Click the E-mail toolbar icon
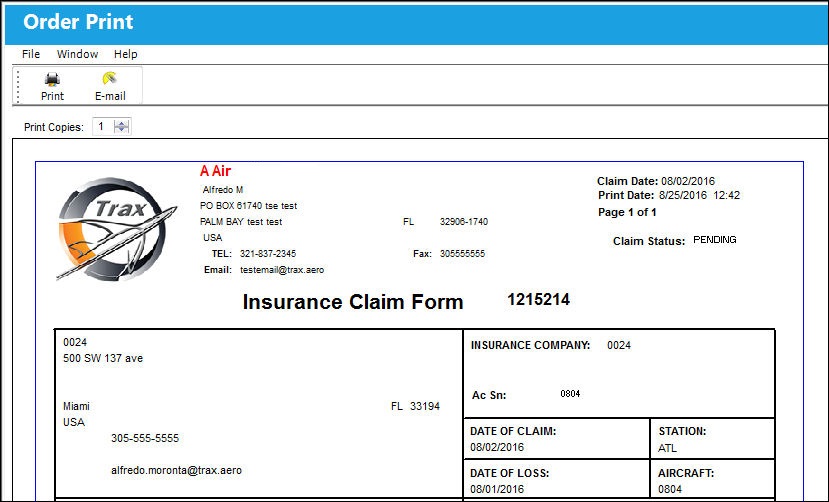 (x=109, y=78)
